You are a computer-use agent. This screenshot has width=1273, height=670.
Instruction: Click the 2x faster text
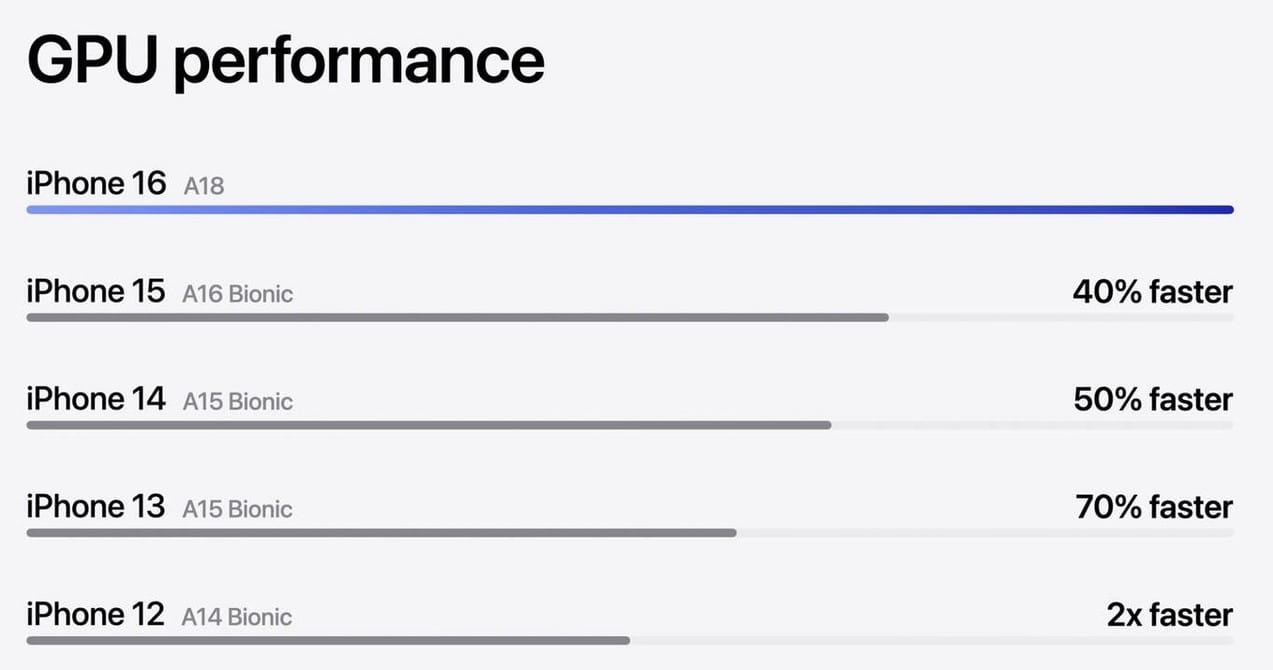1169,615
